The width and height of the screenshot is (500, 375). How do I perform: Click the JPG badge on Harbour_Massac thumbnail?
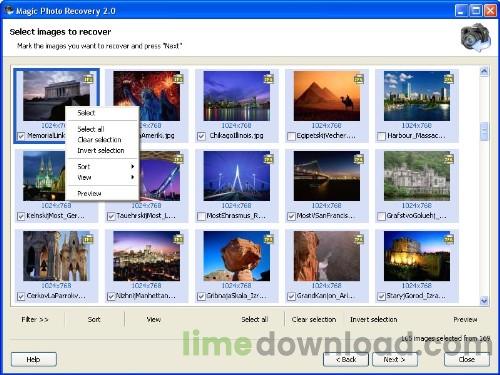point(448,79)
